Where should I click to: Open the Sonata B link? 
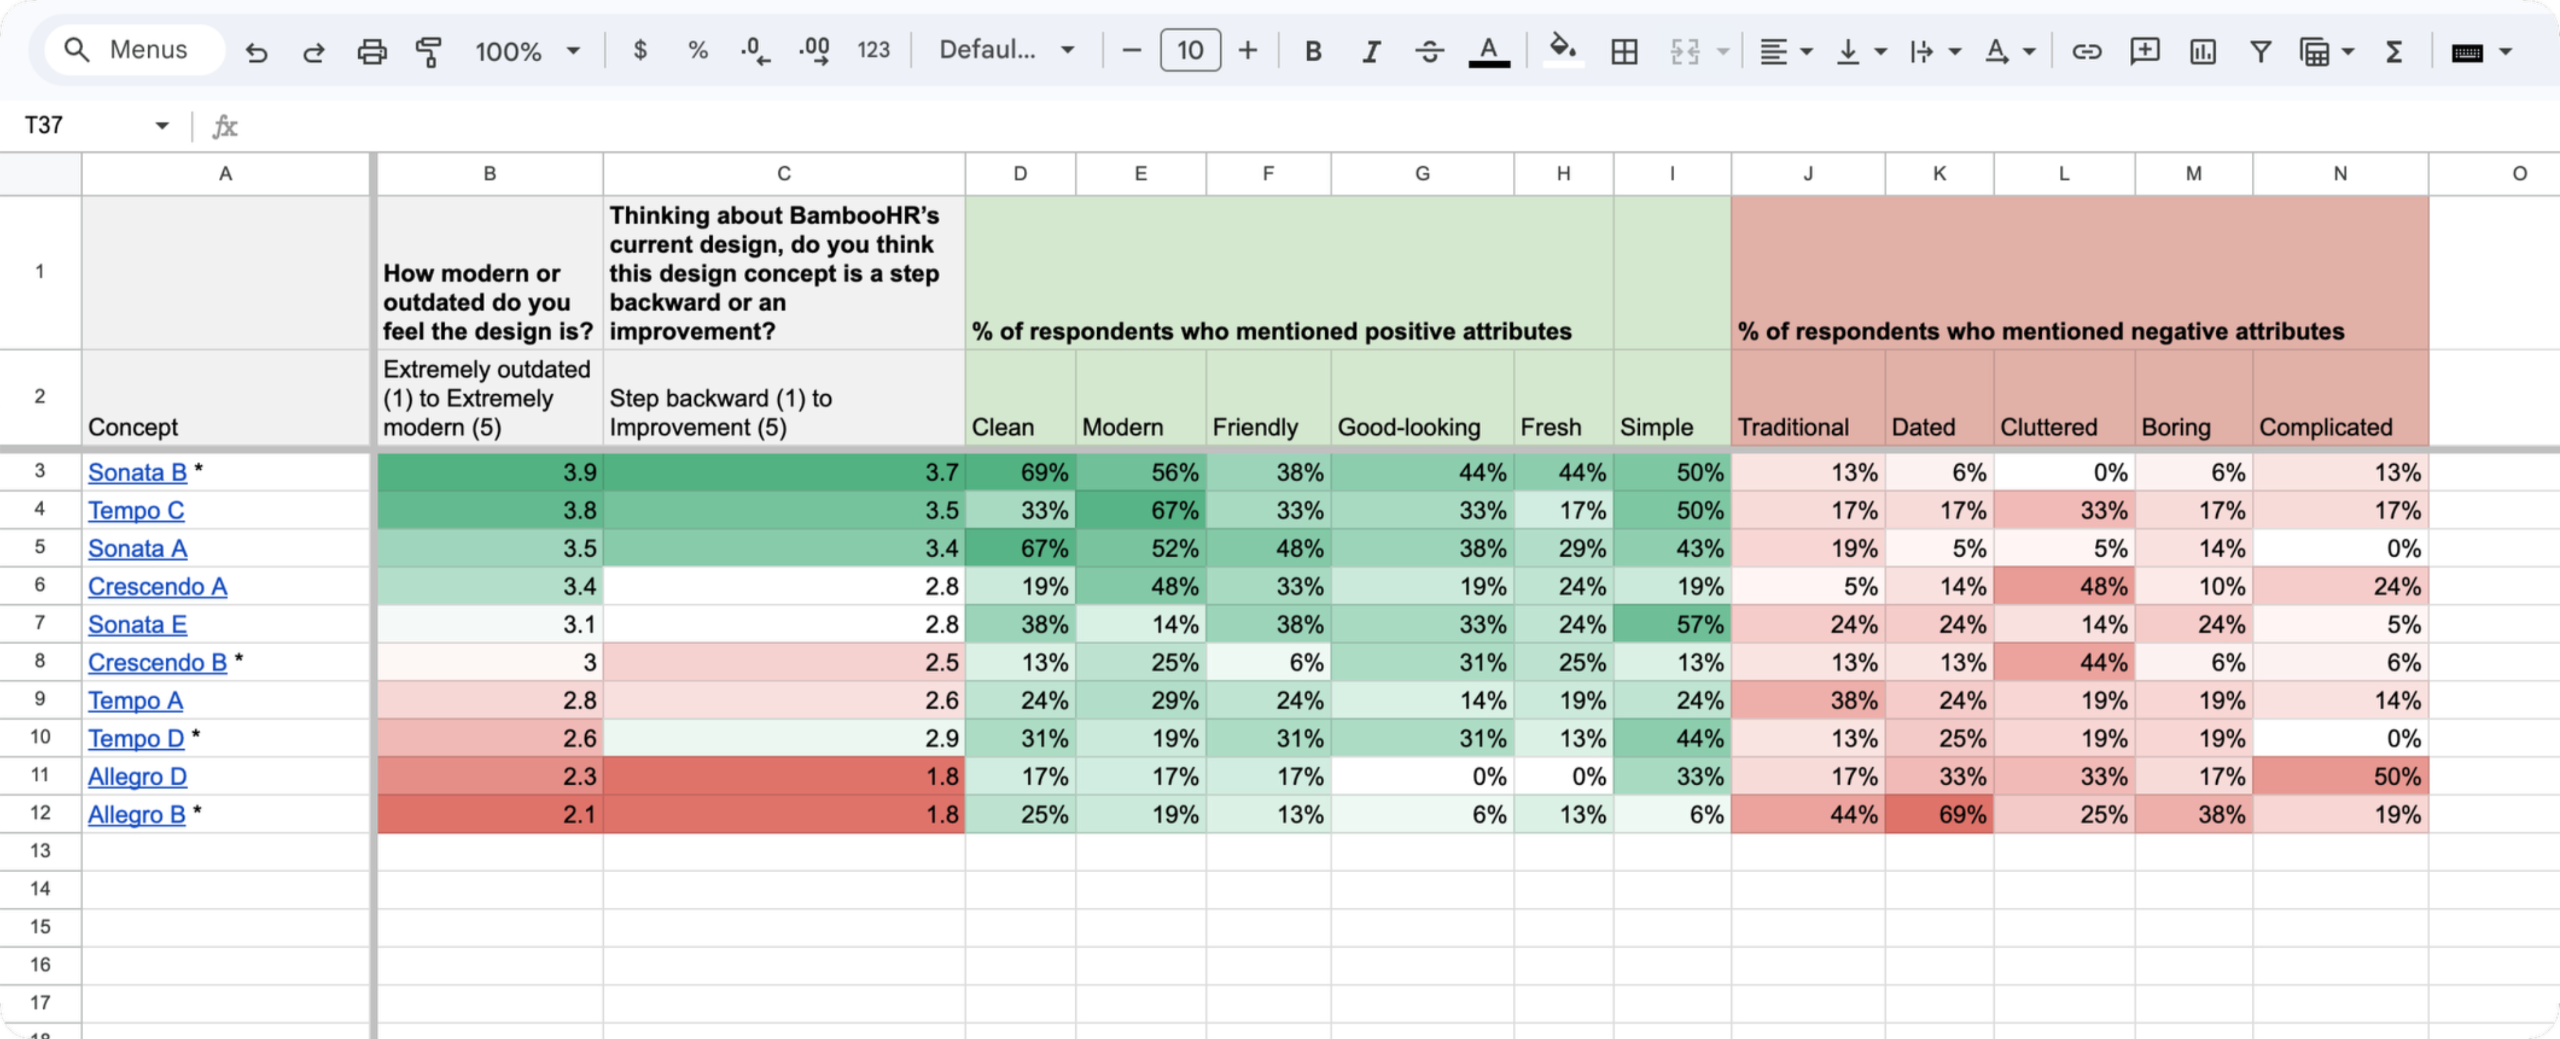(137, 472)
